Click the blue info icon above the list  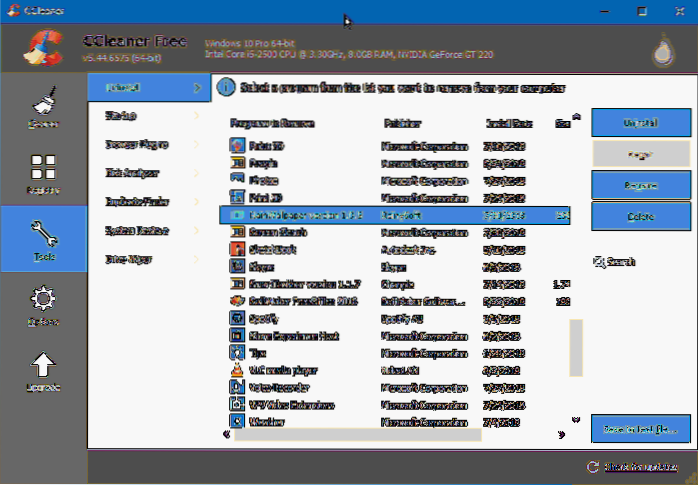[226, 87]
